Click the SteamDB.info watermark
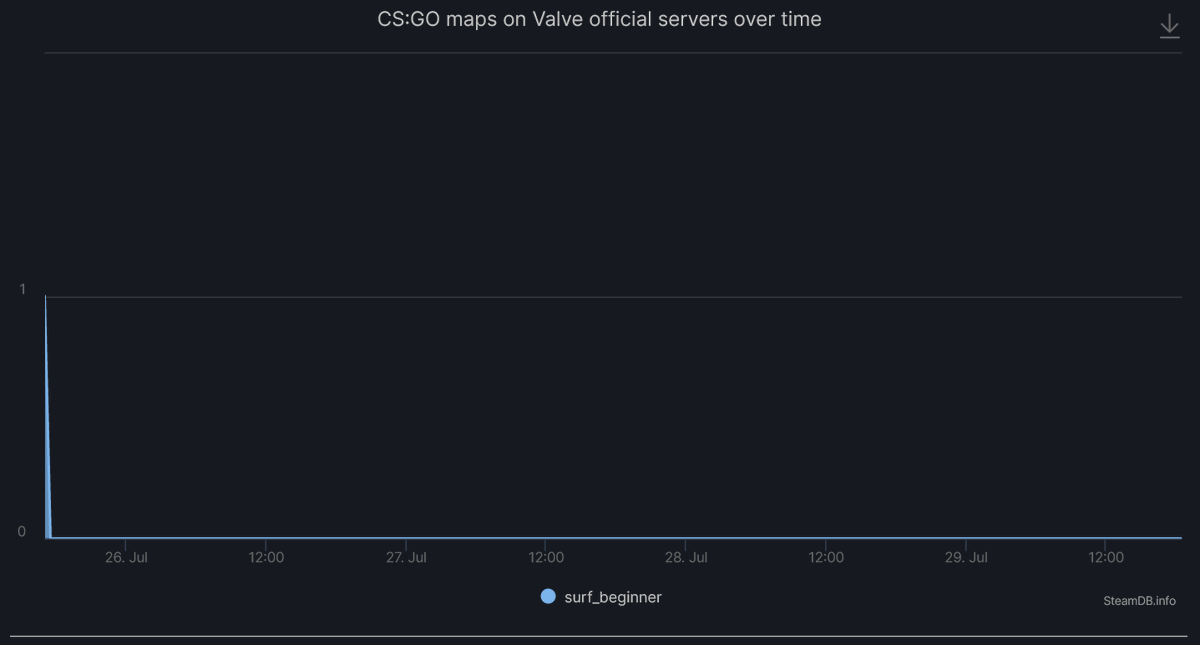1200x645 pixels. click(x=1138, y=601)
